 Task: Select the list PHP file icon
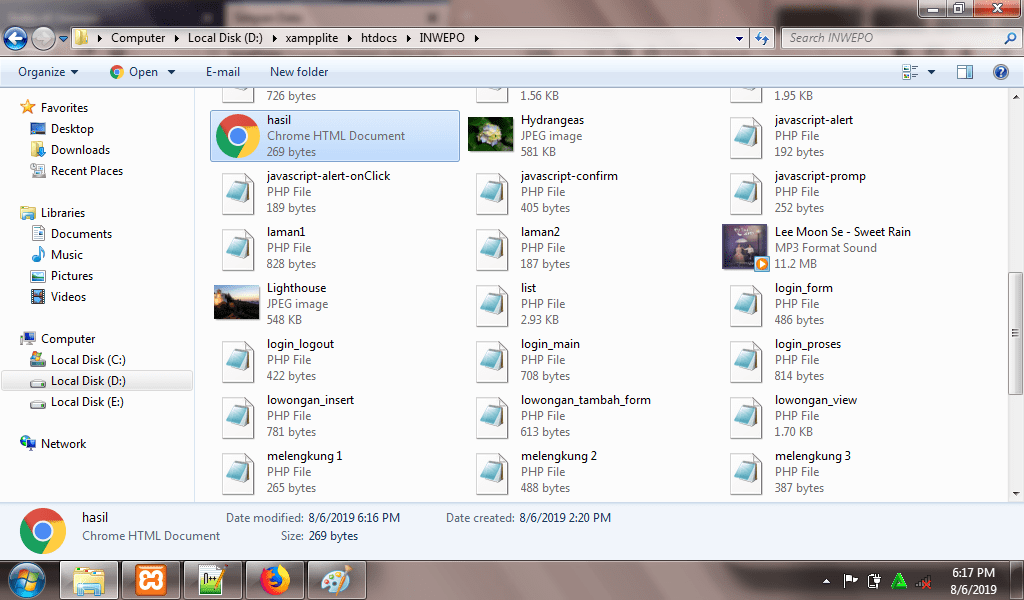[492, 305]
